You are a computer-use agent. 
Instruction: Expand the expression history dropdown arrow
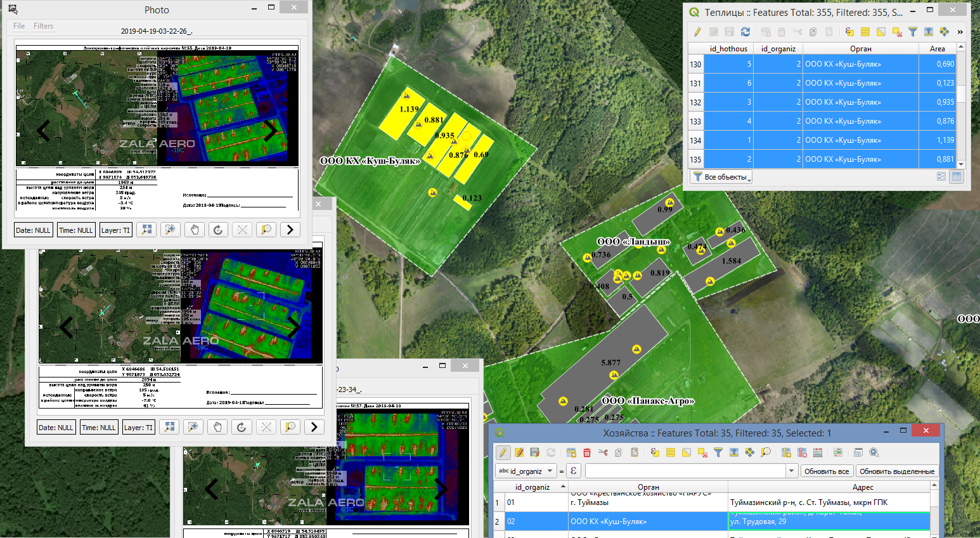(x=792, y=471)
